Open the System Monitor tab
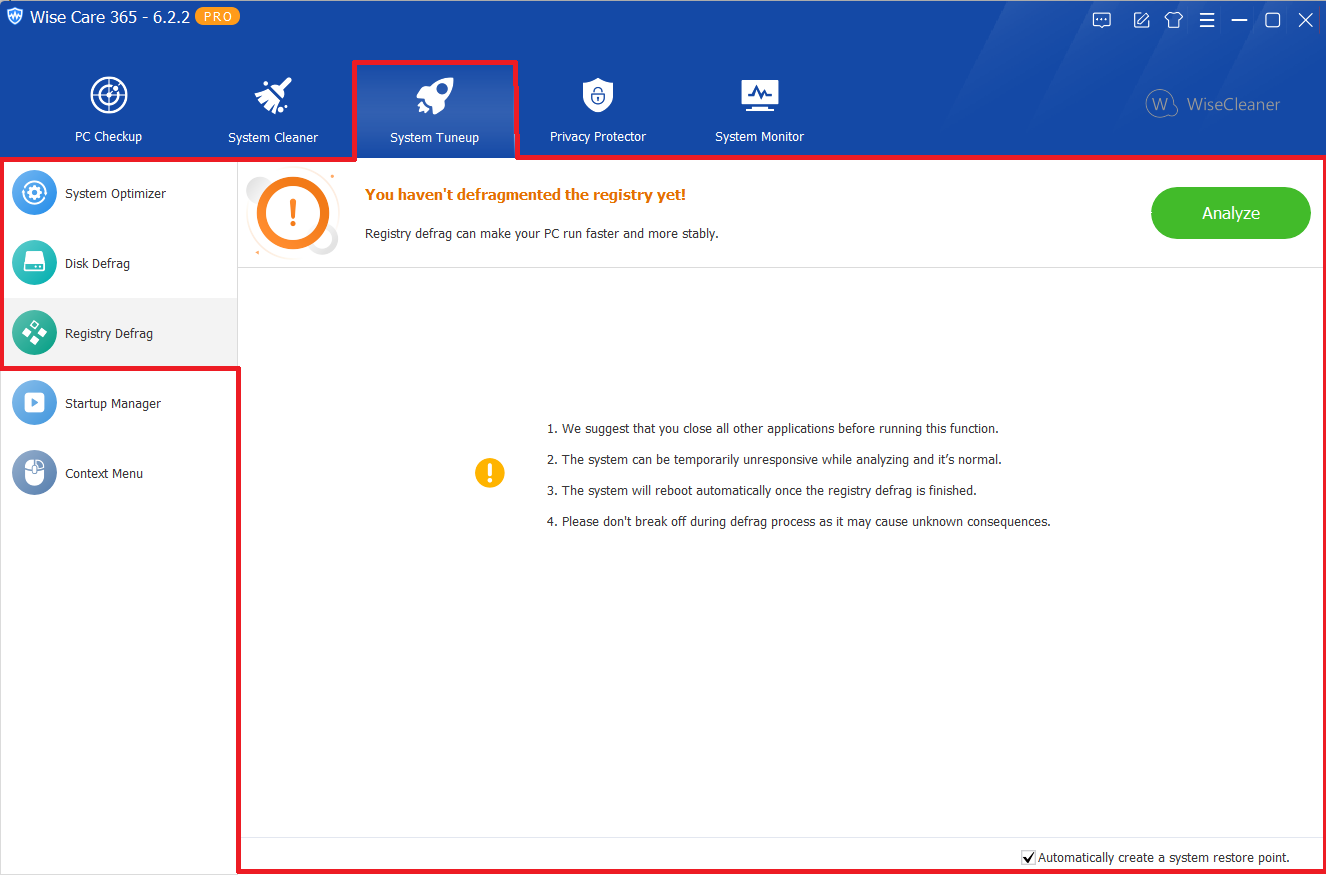This screenshot has height=875, width=1326. (759, 109)
